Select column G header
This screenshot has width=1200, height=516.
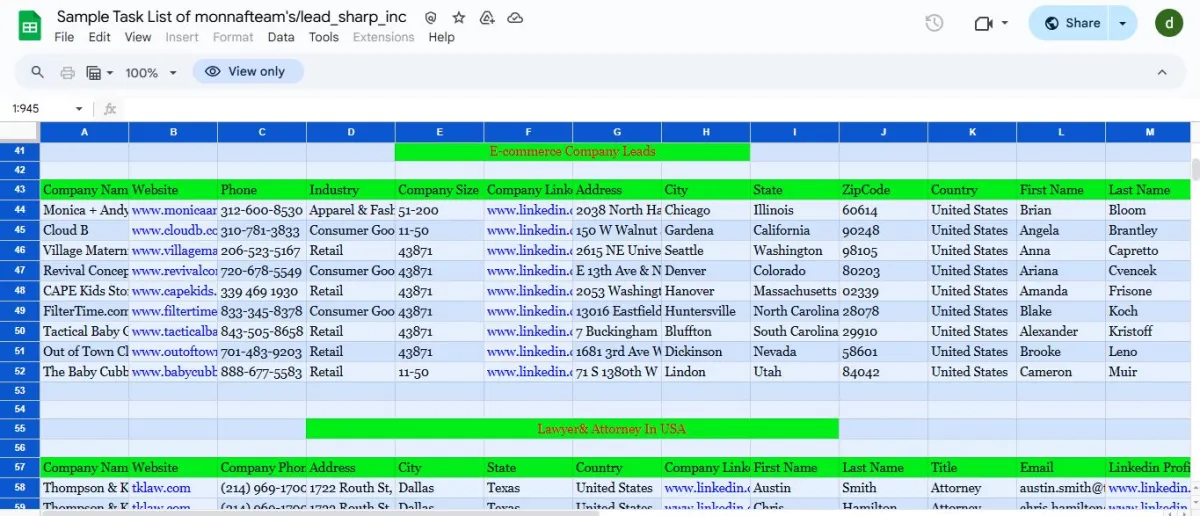click(x=617, y=132)
